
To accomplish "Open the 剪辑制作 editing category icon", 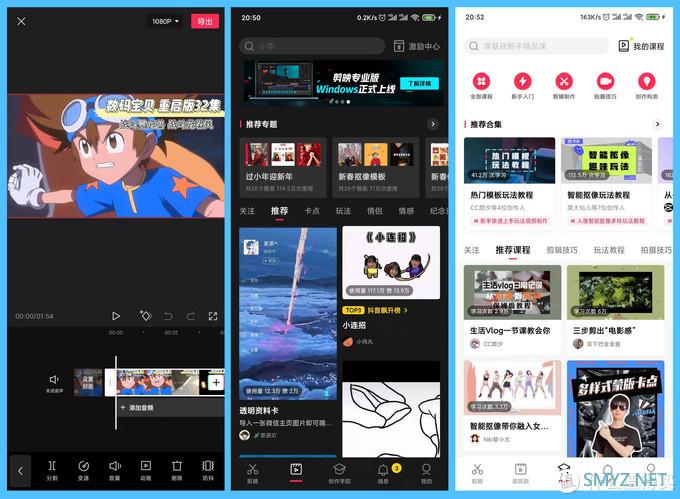I will point(564,86).
